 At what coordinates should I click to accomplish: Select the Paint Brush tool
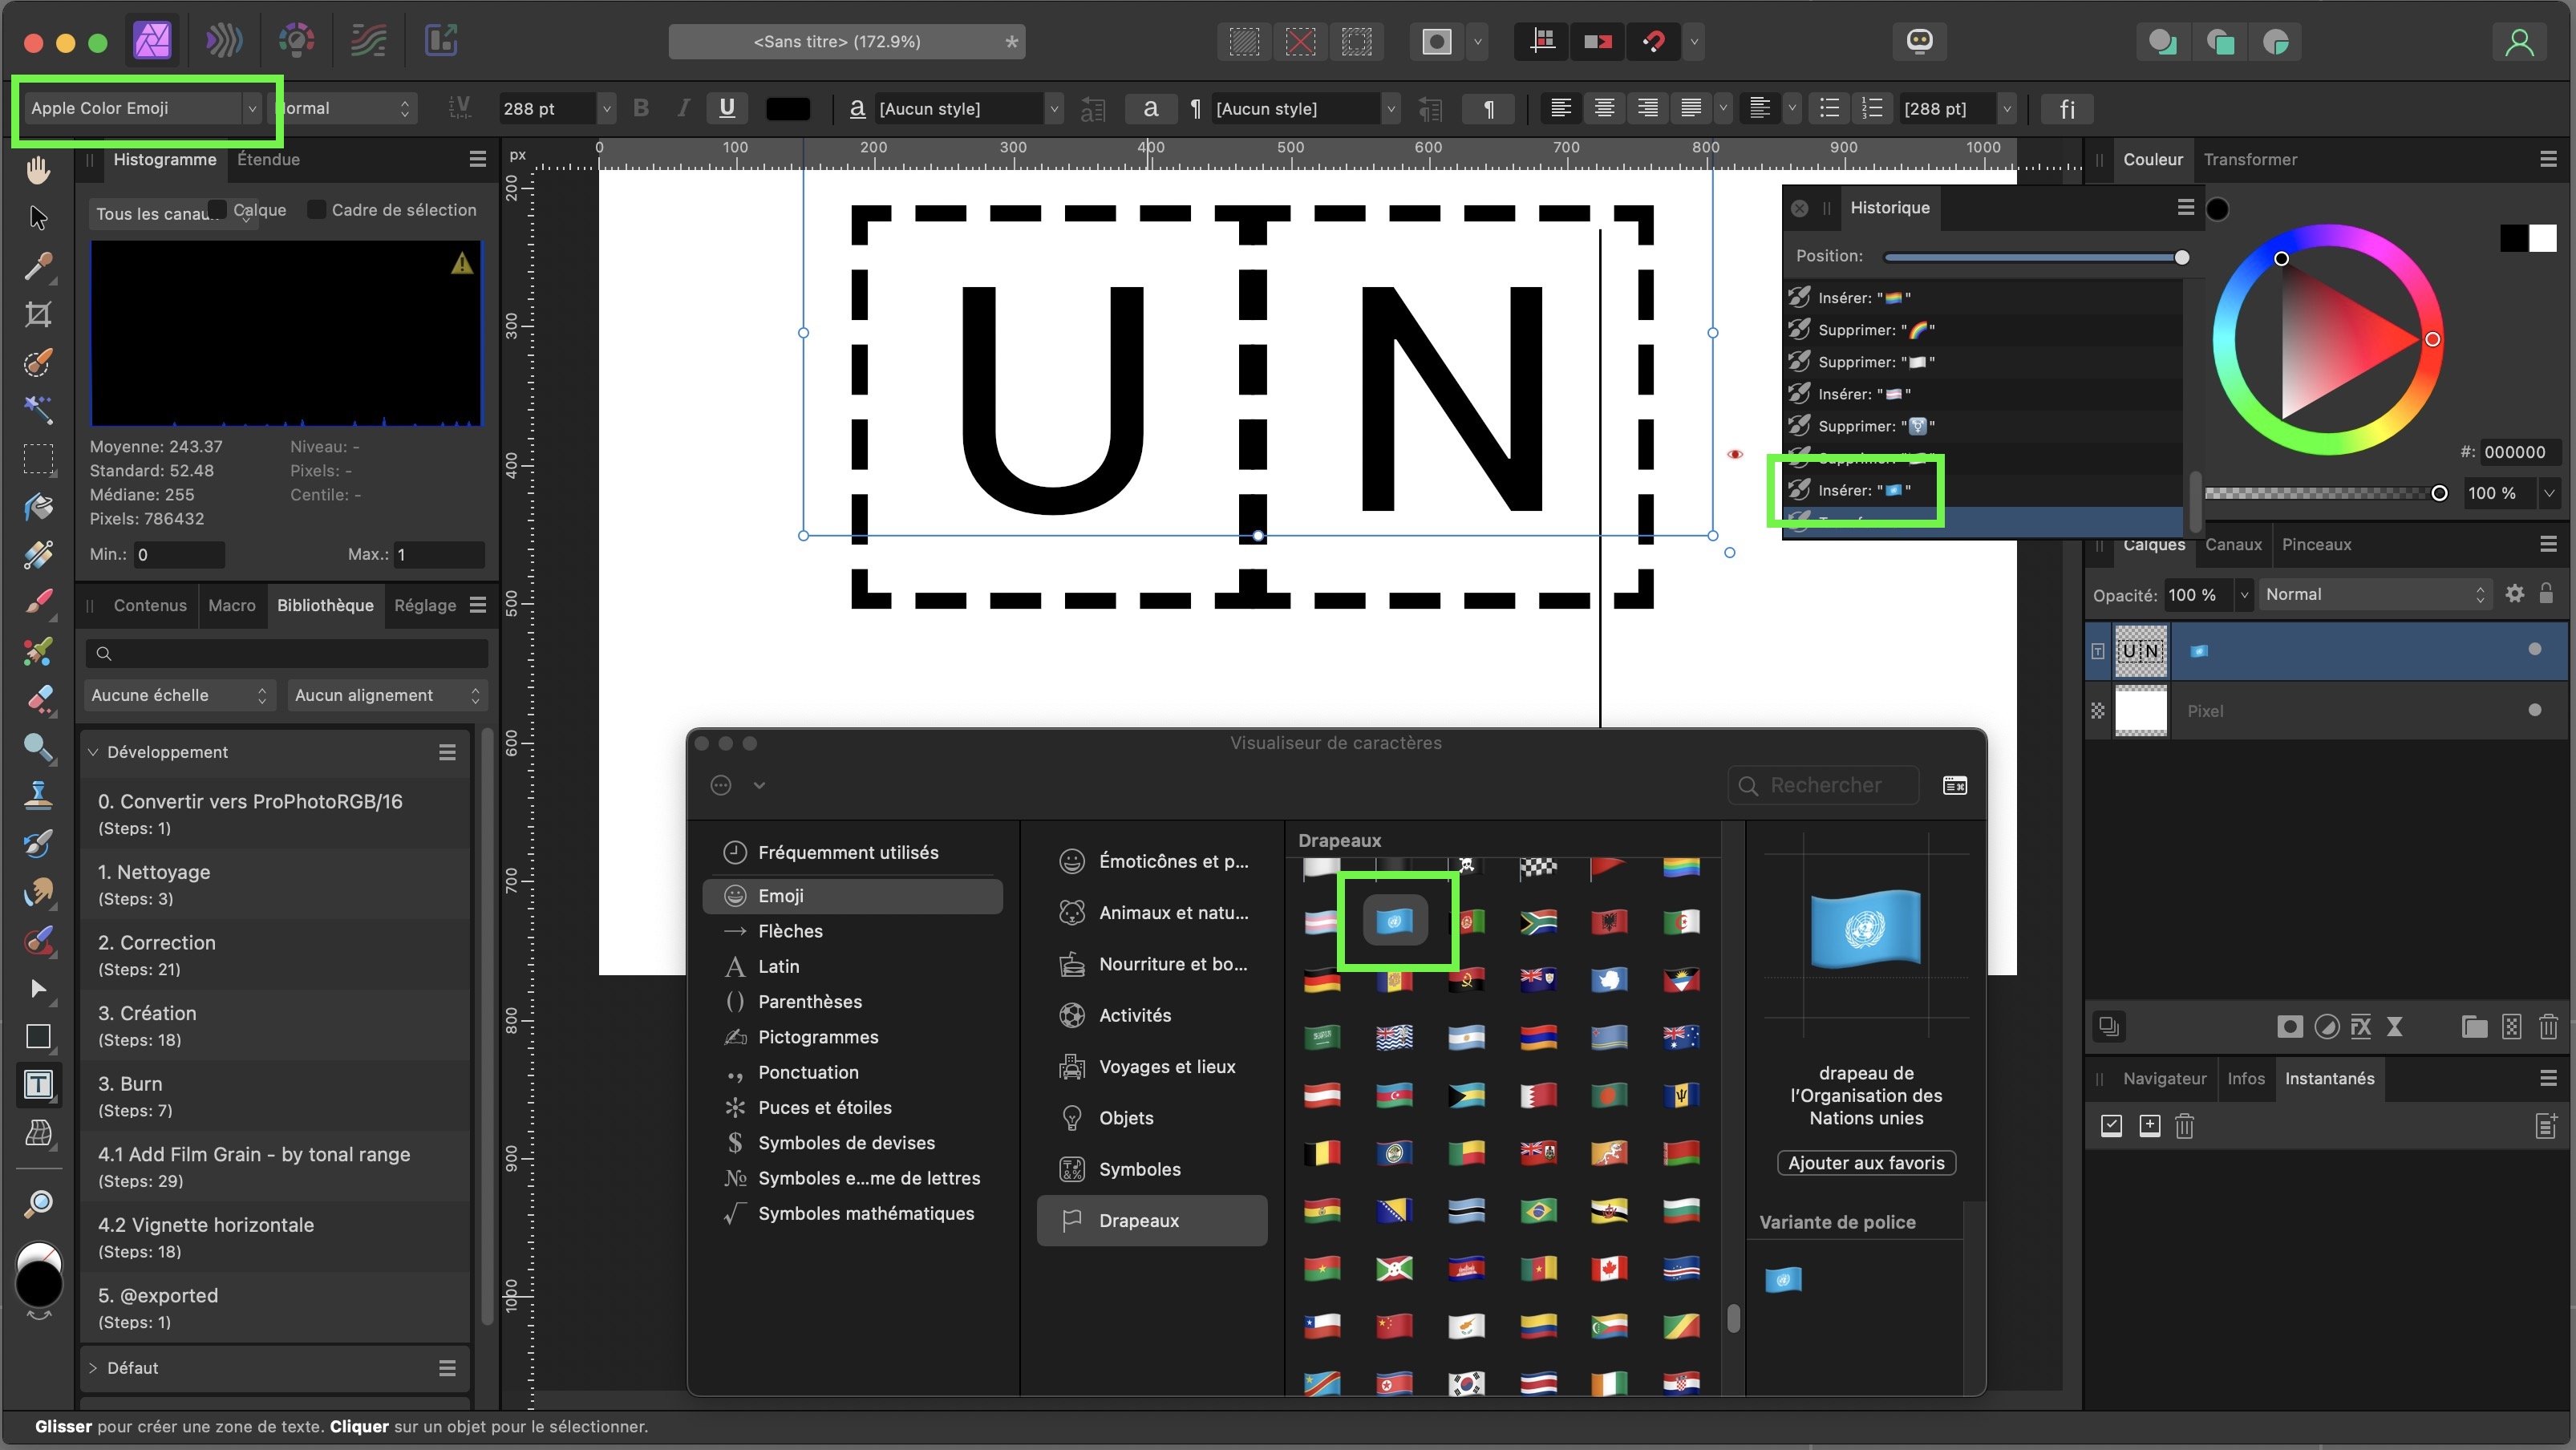[38, 602]
